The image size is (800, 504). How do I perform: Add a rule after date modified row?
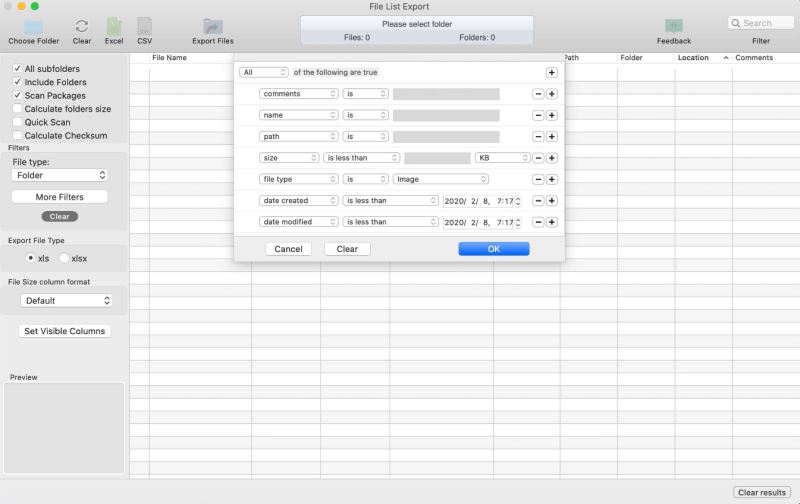click(552, 222)
